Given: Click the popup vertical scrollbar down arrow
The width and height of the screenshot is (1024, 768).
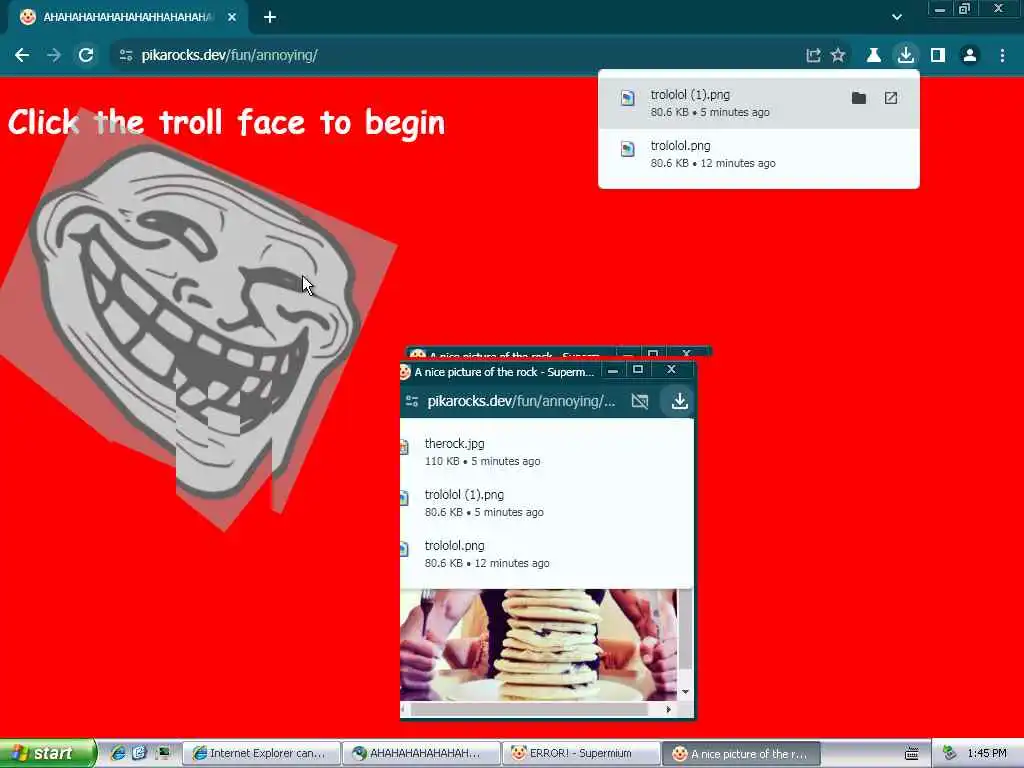Looking at the screenshot, I should [x=685, y=692].
